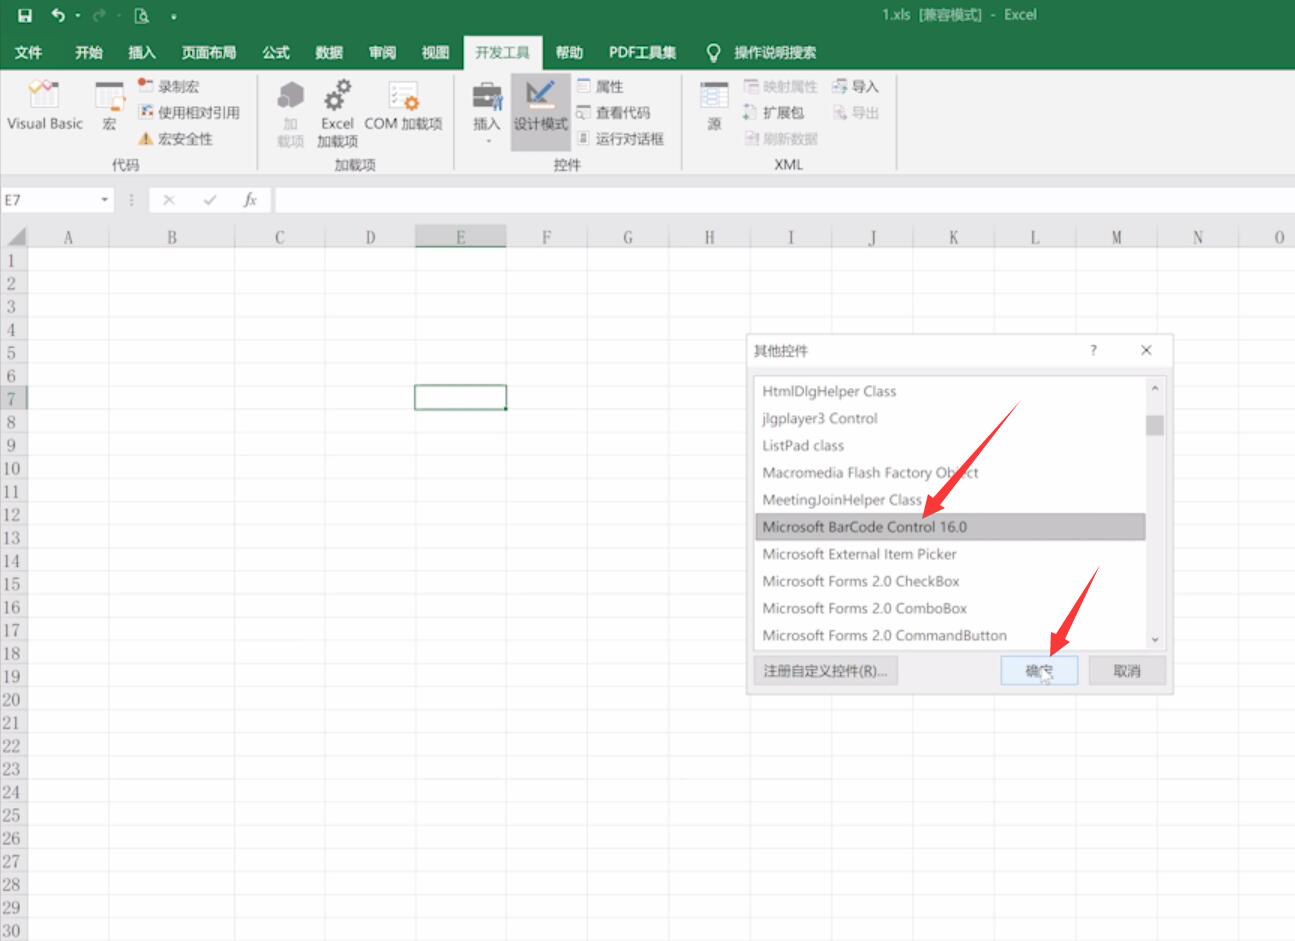1295x941 pixels.
Task: Open print preview from quick access toolbar
Action: click(142, 15)
